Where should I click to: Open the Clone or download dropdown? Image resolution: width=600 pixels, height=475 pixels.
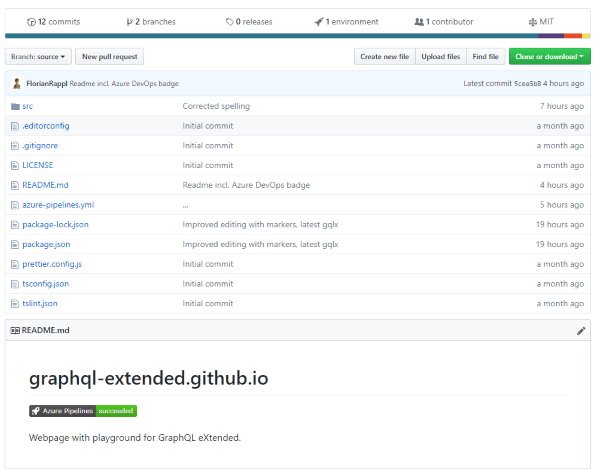549,57
